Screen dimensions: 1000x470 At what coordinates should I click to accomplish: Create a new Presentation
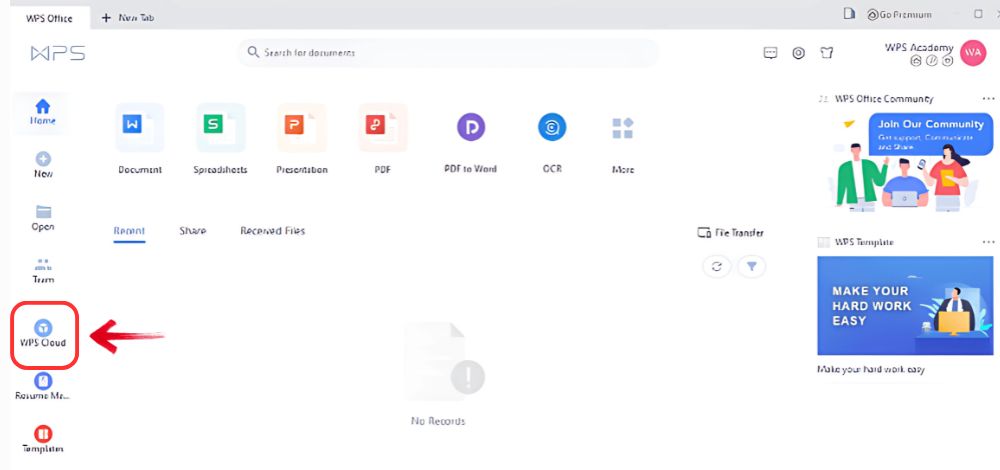pos(302,138)
